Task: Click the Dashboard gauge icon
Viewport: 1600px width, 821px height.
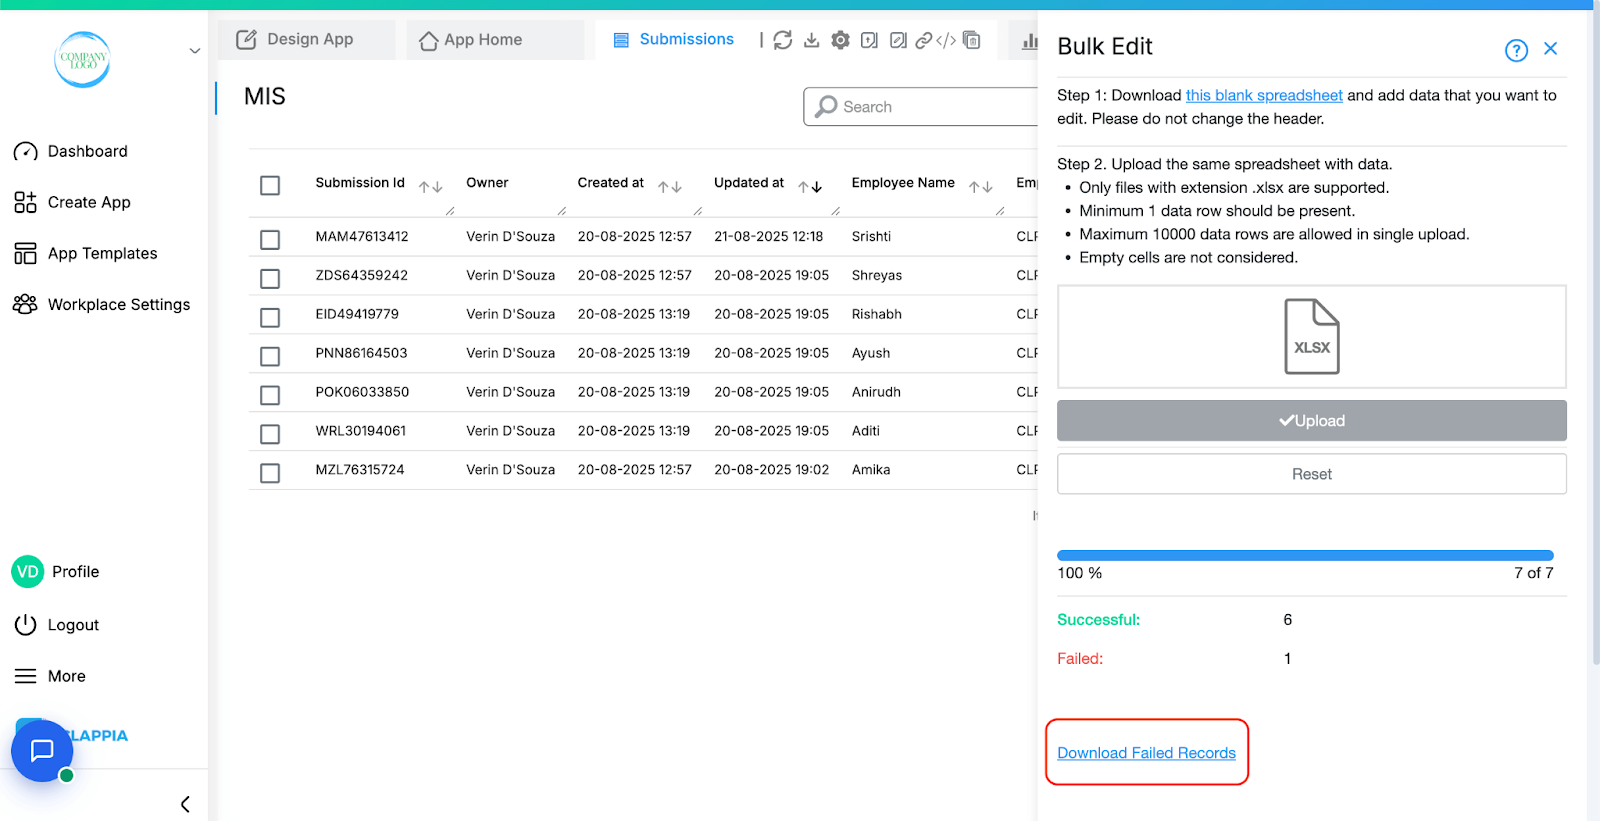Action: pyautogui.click(x=25, y=152)
